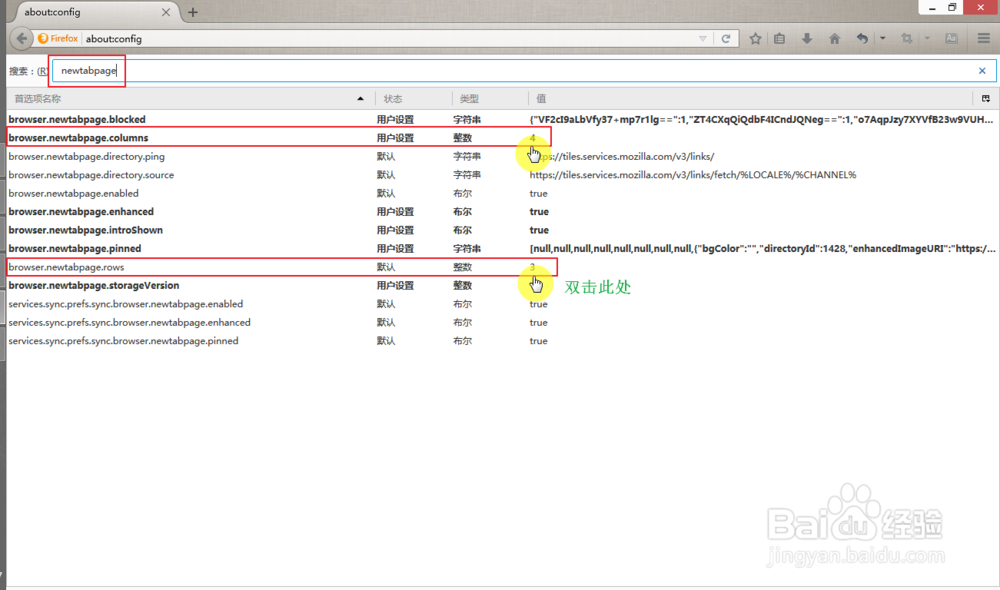Image resolution: width=1000 pixels, height=590 pixels.
Task: Open Downloads with the arrow icon
Action: [x=806, y=37]
